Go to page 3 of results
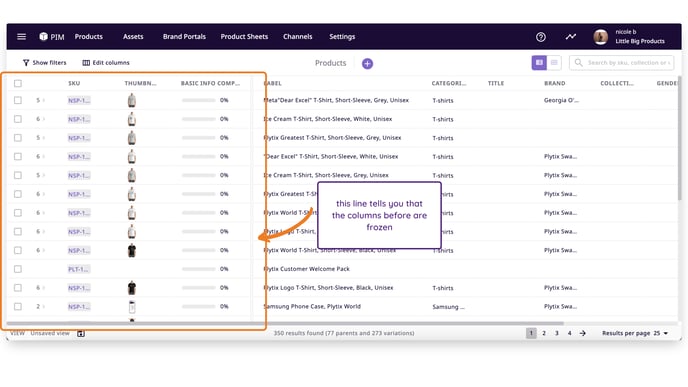This screenshot has width=688, height=387. pyautogui.click(x=557, y=333)
